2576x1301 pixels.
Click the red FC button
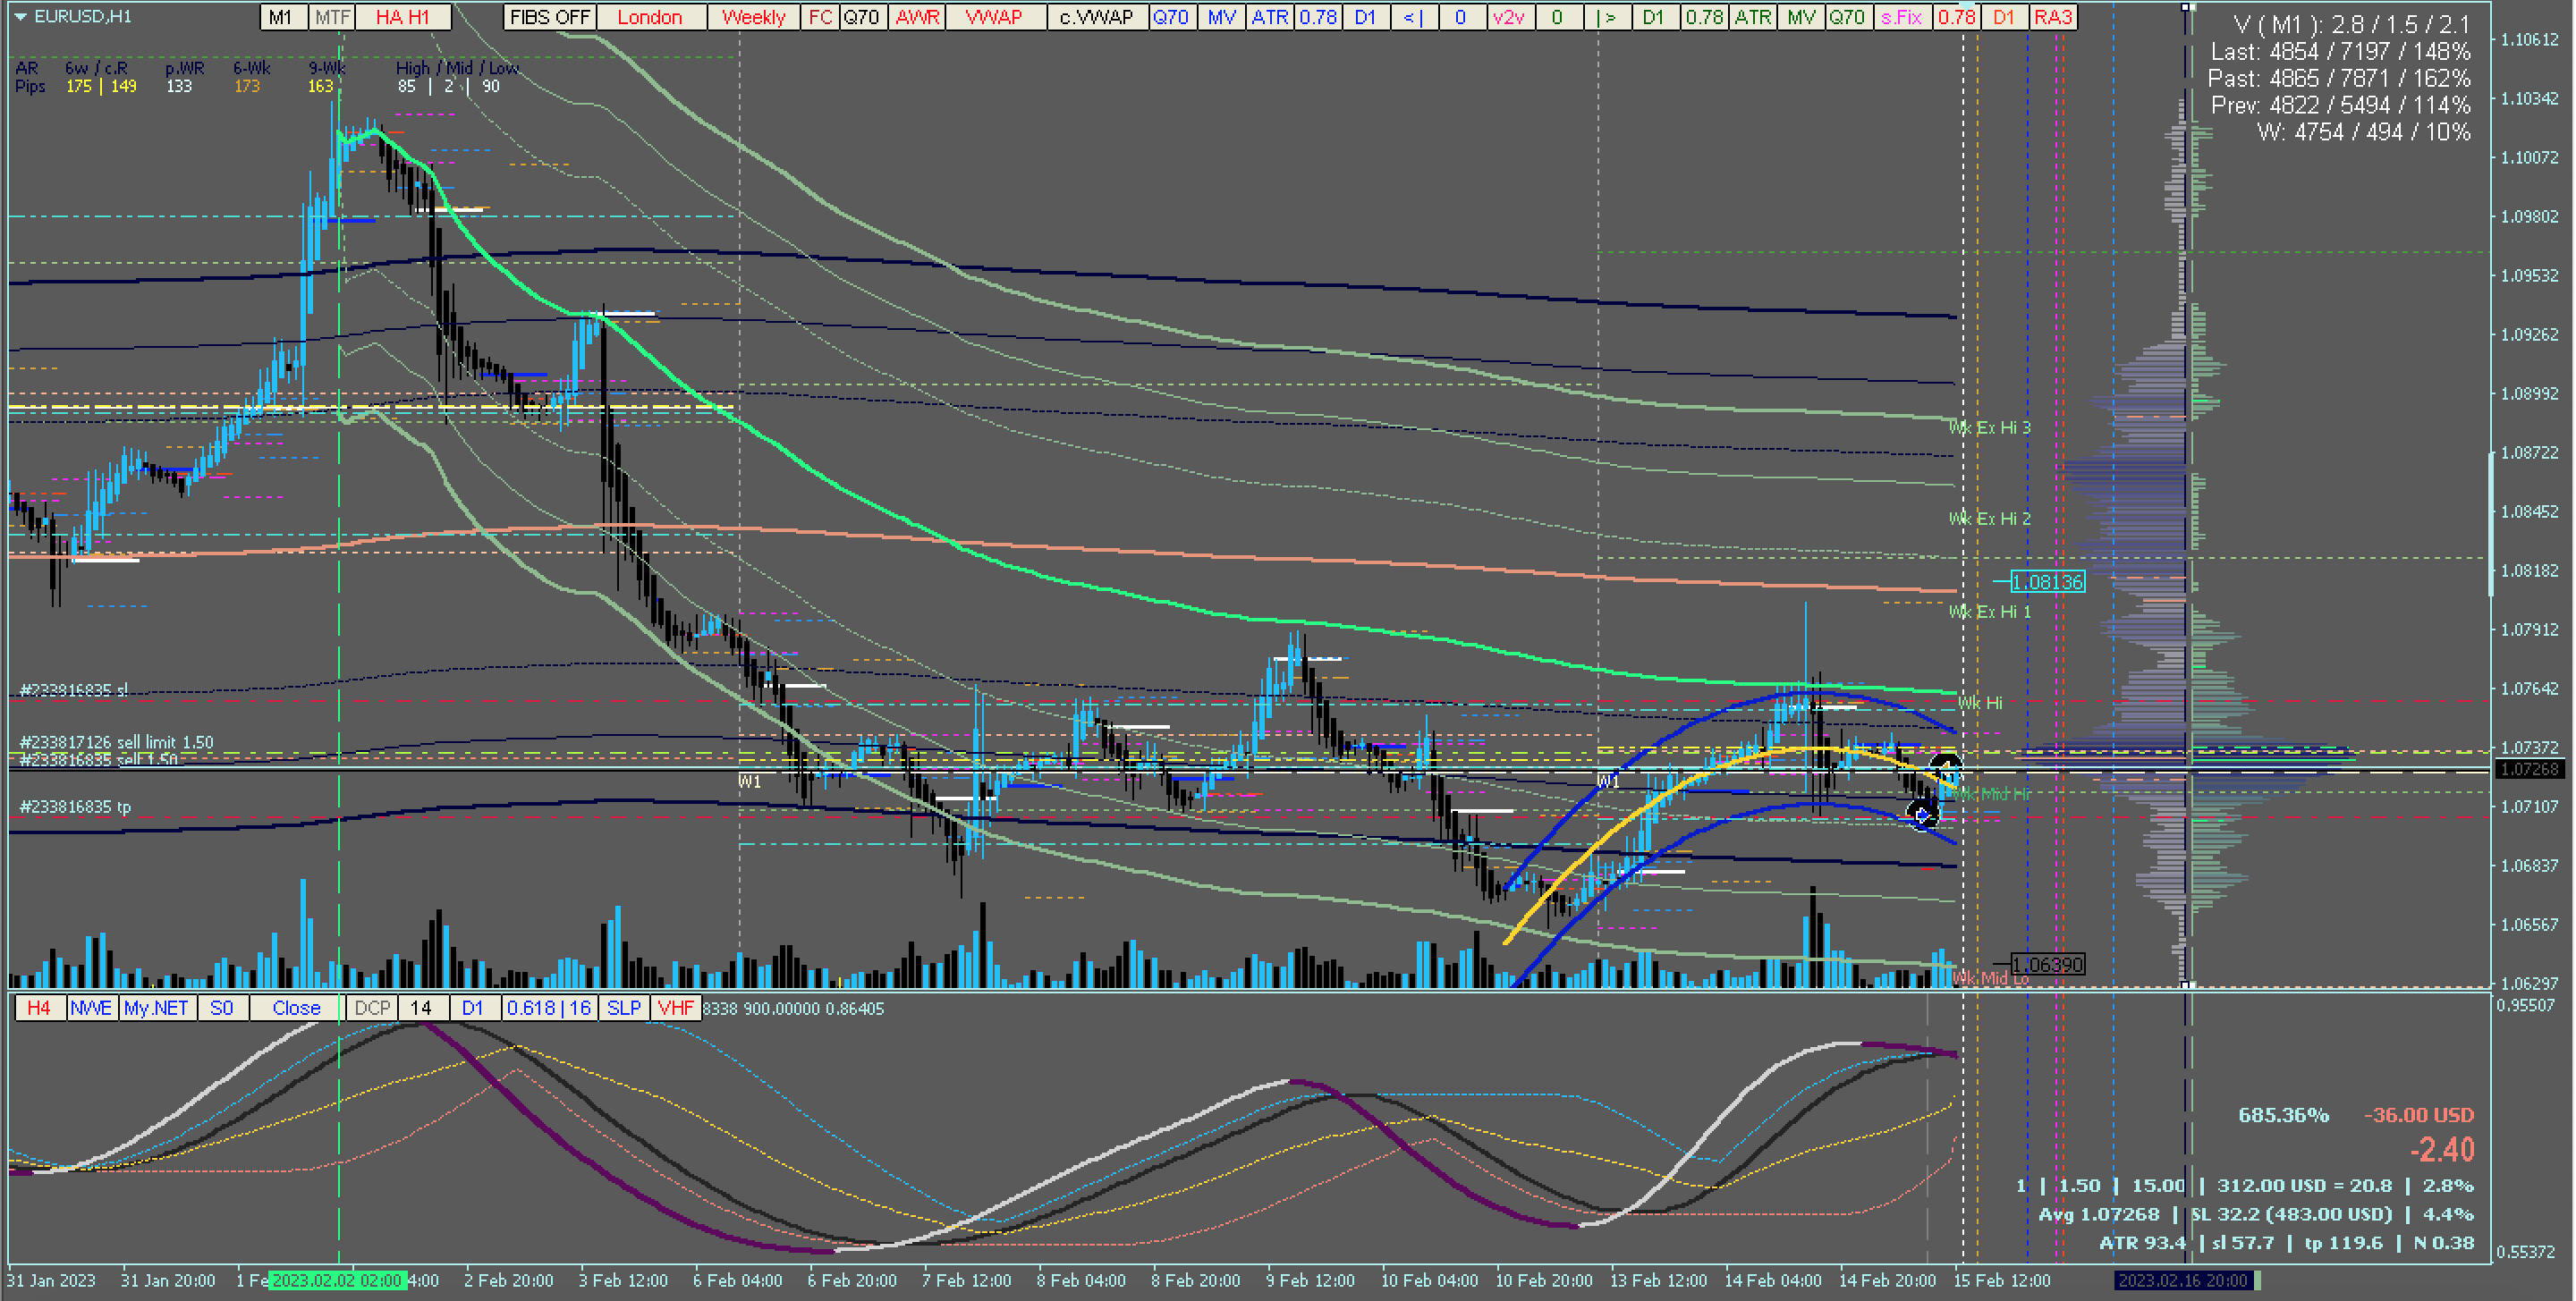point(819,17)
